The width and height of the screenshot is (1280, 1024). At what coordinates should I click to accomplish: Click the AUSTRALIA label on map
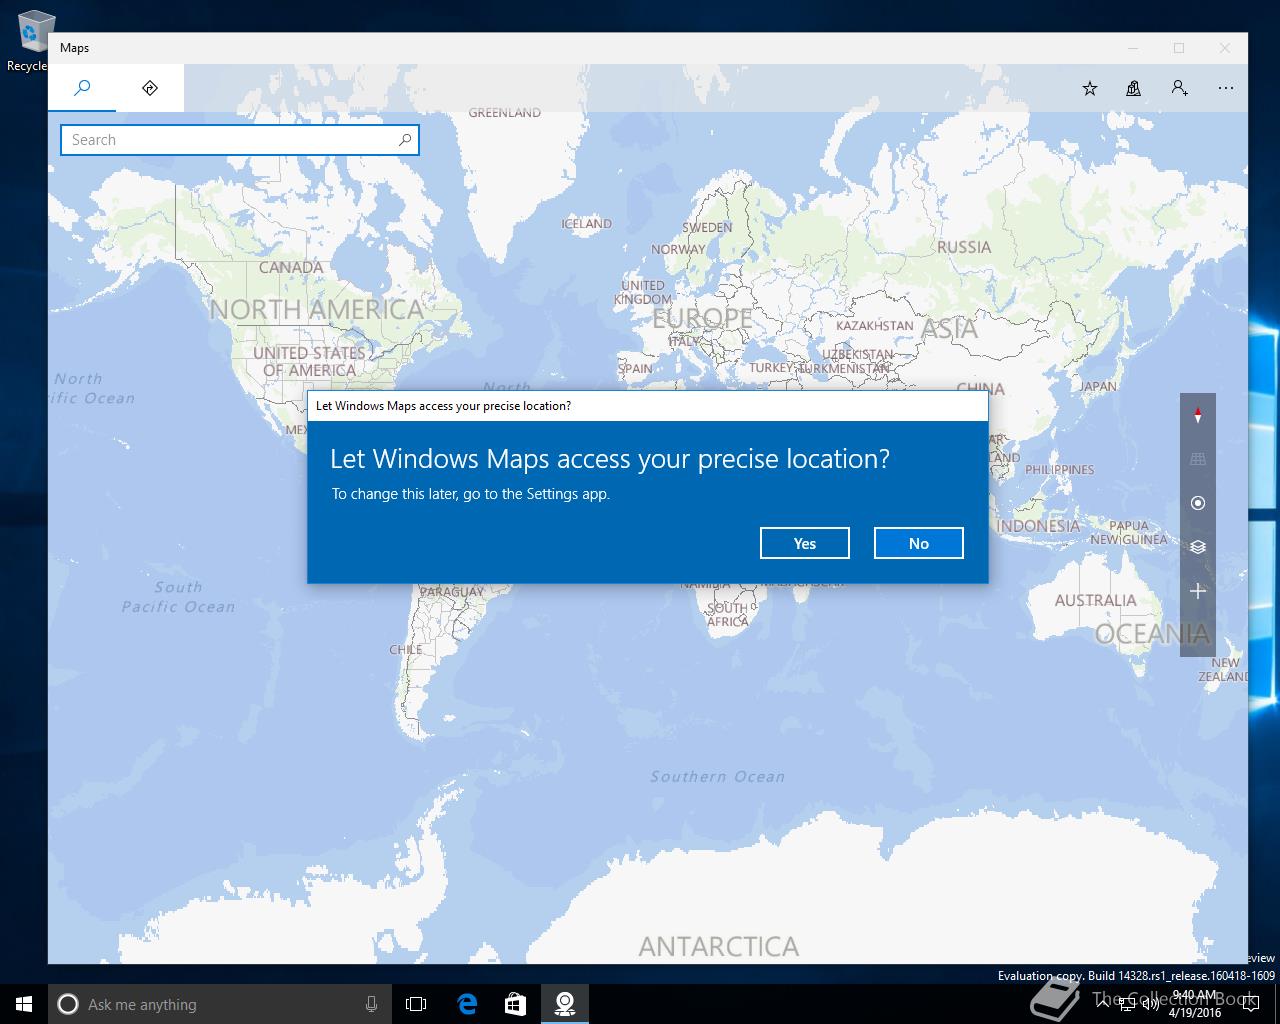pyautogui.click(x=1095, y=600)
